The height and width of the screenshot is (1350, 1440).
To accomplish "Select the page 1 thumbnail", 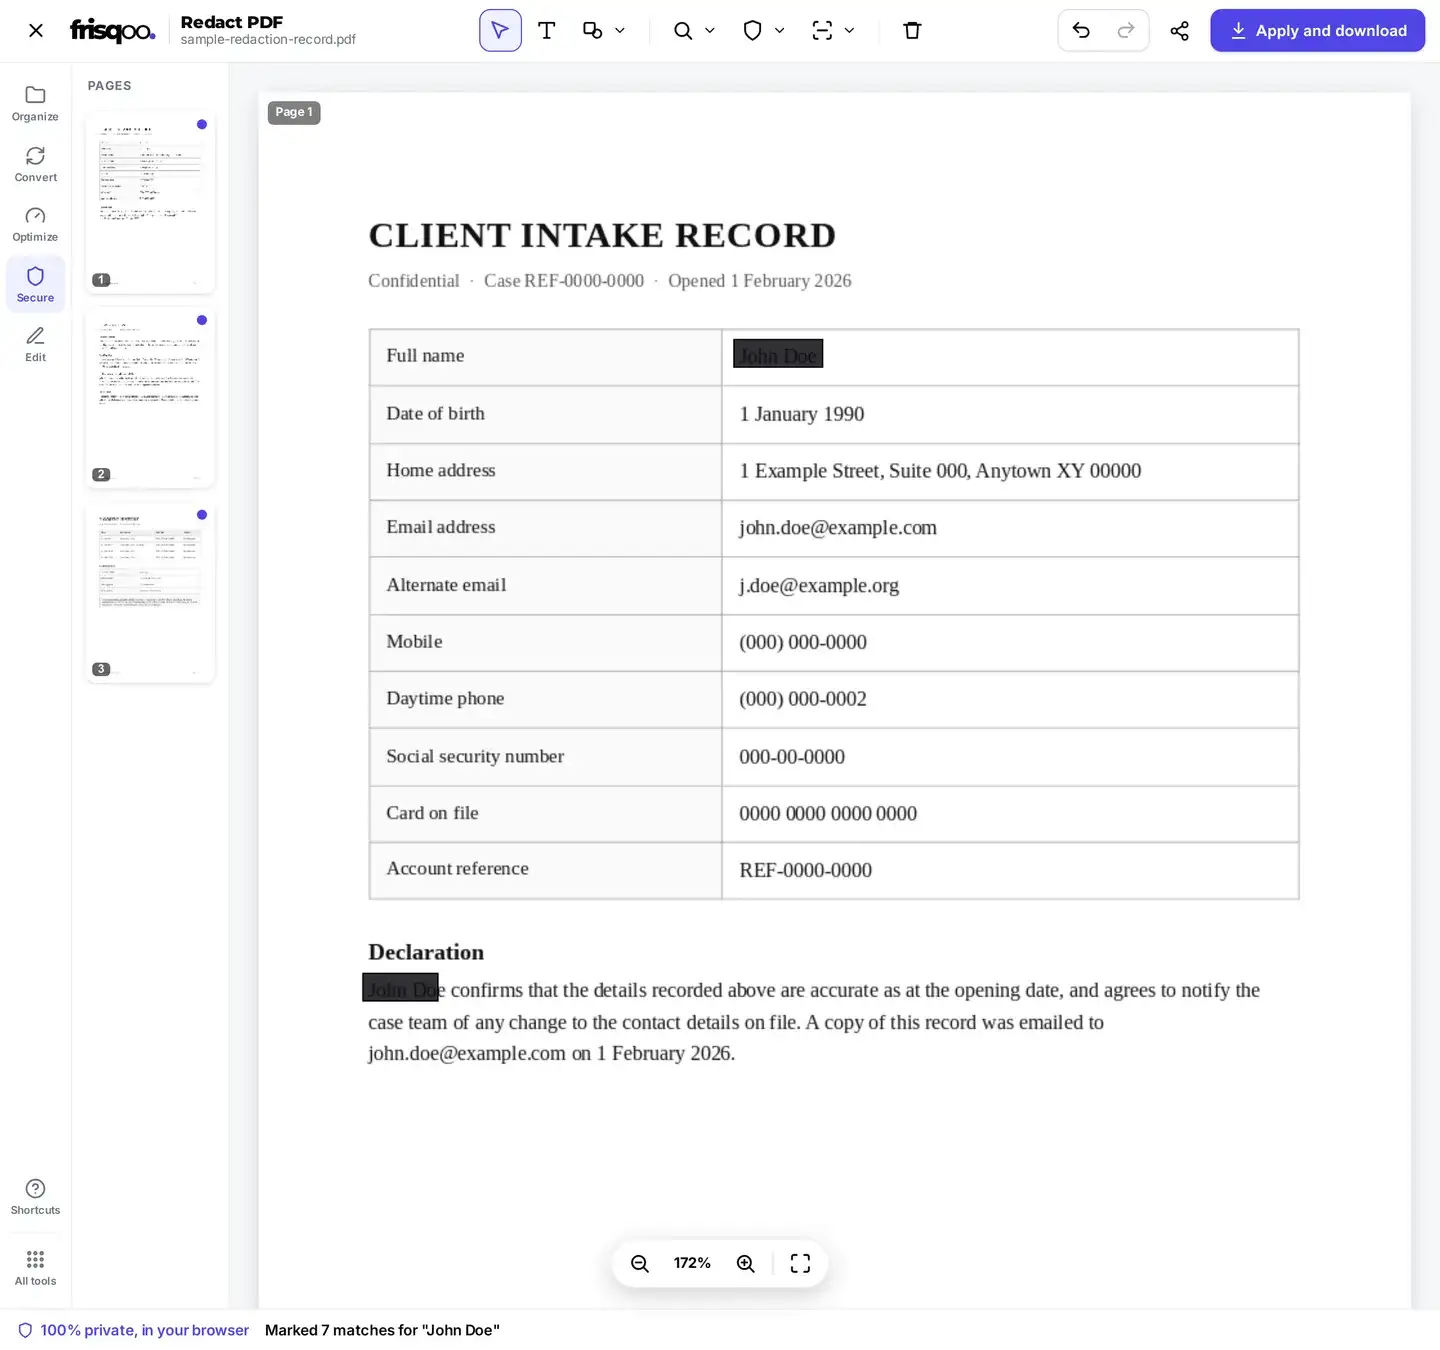I will coord(150,202).
